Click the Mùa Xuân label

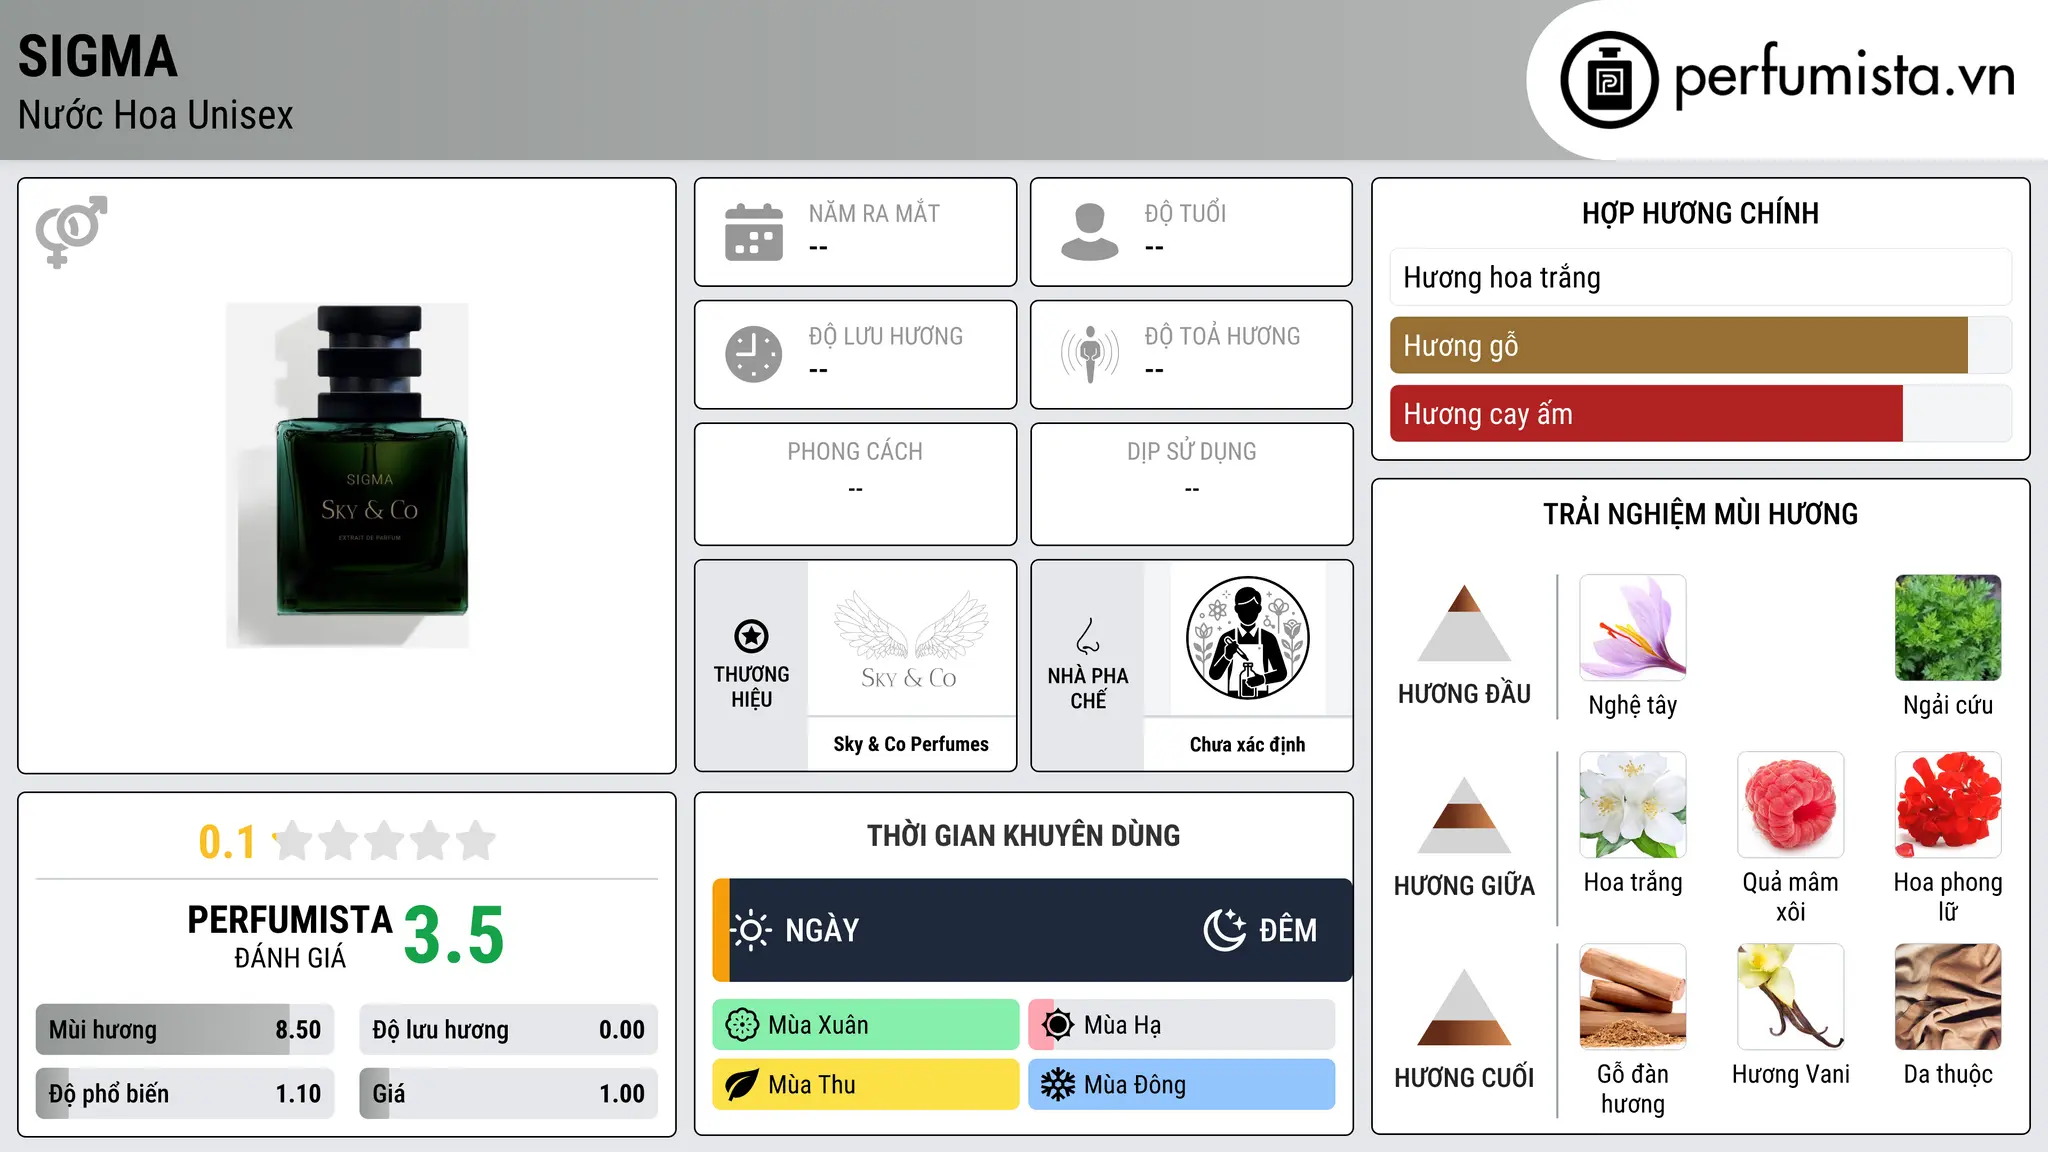818,1025
